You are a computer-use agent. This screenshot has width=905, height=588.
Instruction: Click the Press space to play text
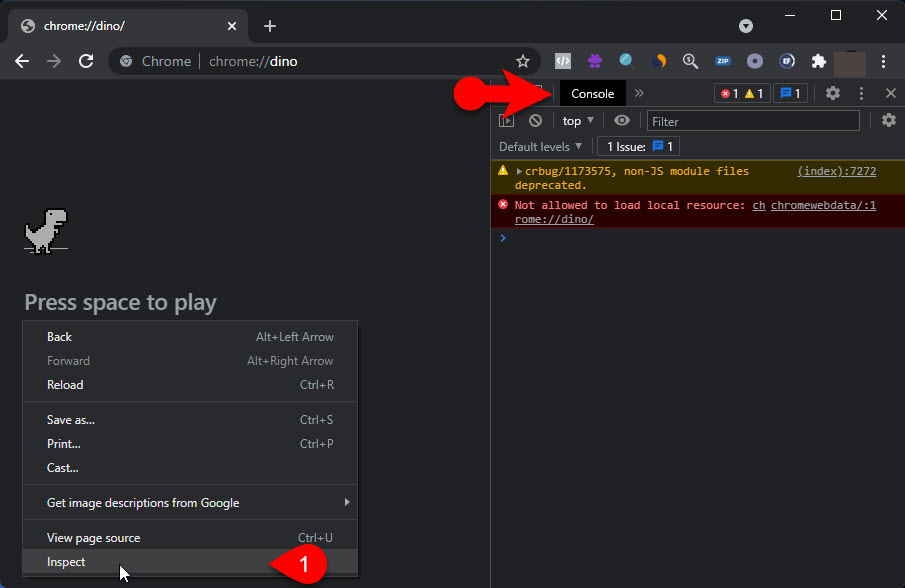click(x=121, y=302)
